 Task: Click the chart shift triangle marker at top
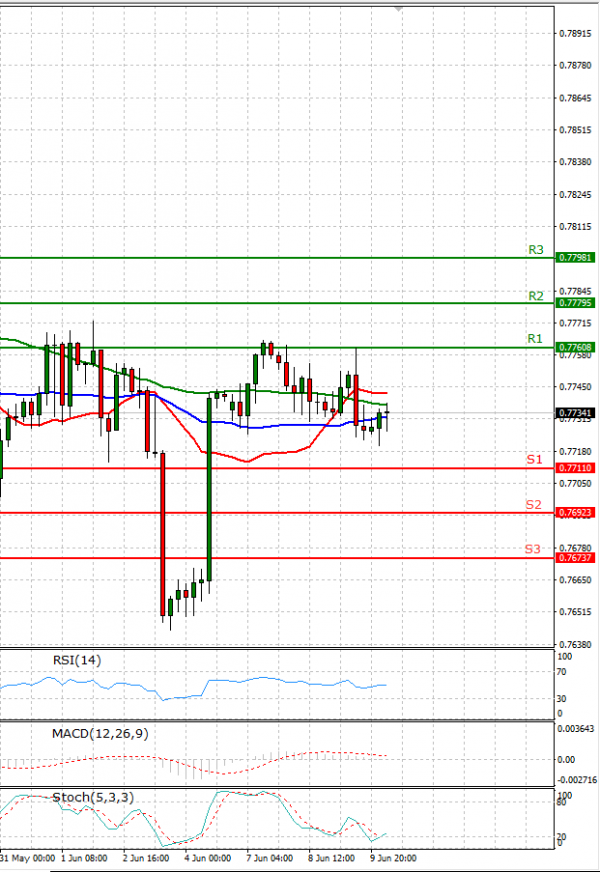[398, 9]
